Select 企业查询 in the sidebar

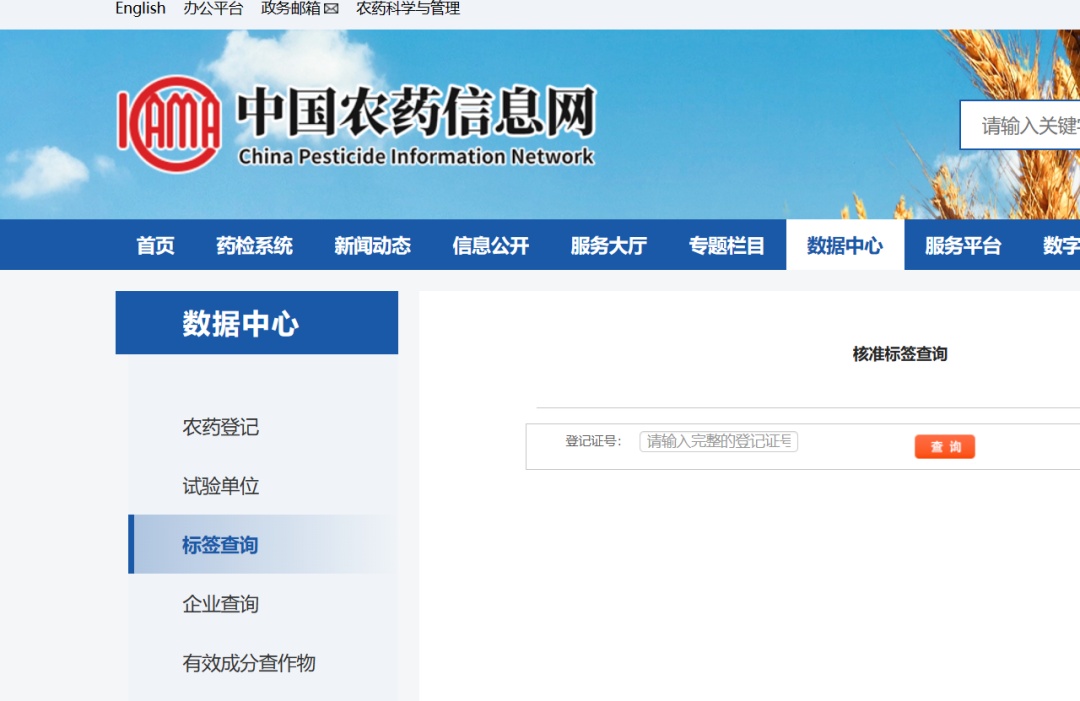[x=220, y=604]
